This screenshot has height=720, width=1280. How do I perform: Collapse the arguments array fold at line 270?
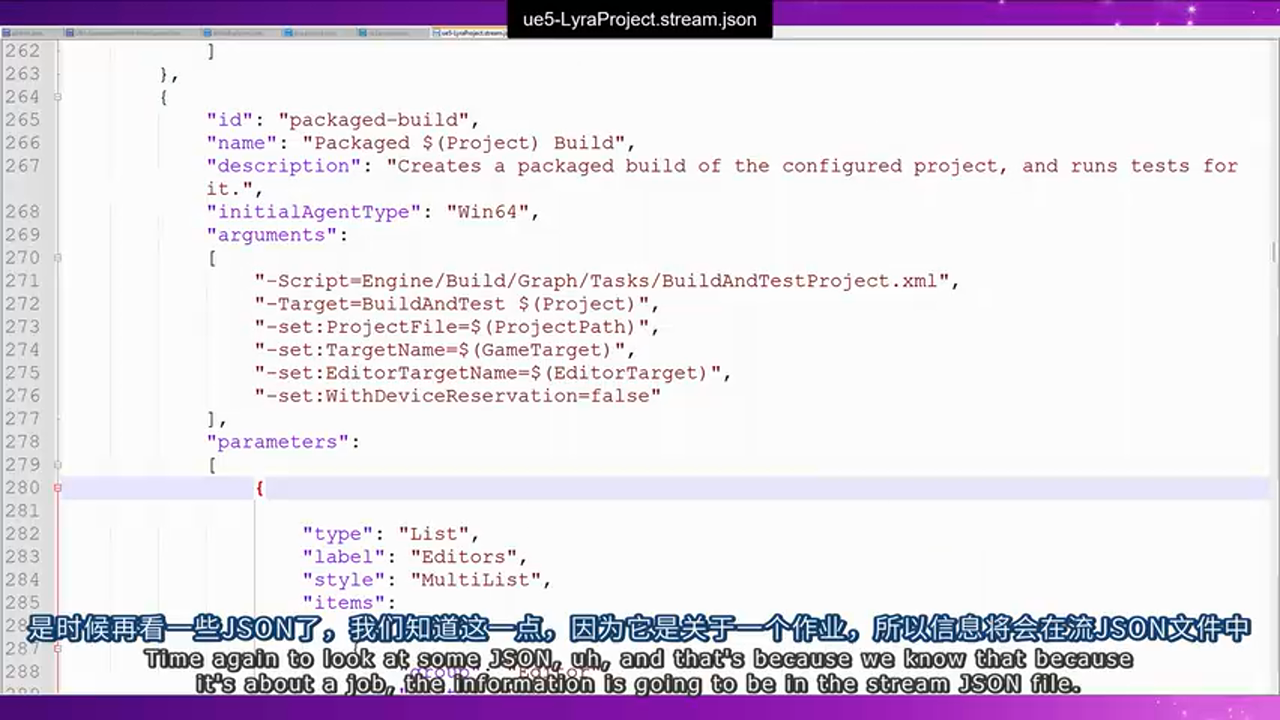point(57,258)
